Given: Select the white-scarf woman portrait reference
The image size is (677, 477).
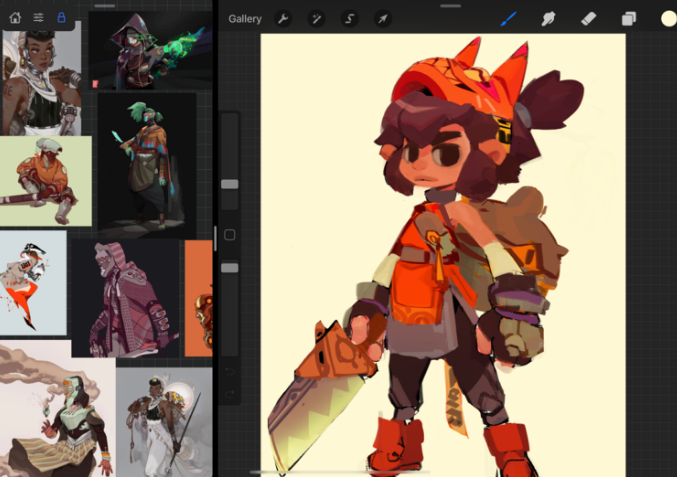Looking at the screenshot, I should tap(41, 82).
